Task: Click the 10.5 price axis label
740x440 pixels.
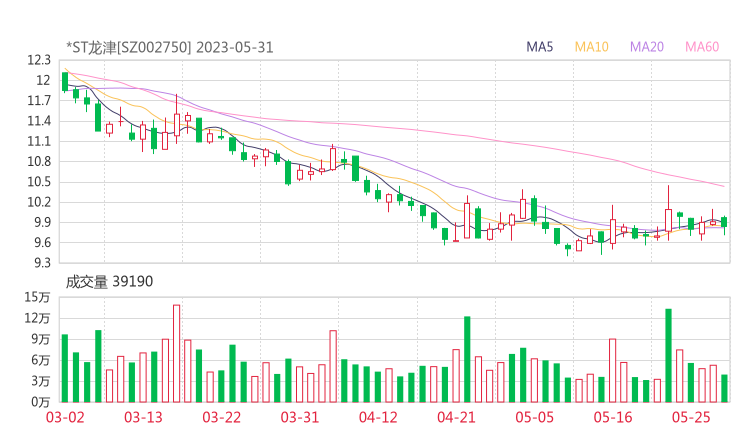Action: tap(39, 182)
